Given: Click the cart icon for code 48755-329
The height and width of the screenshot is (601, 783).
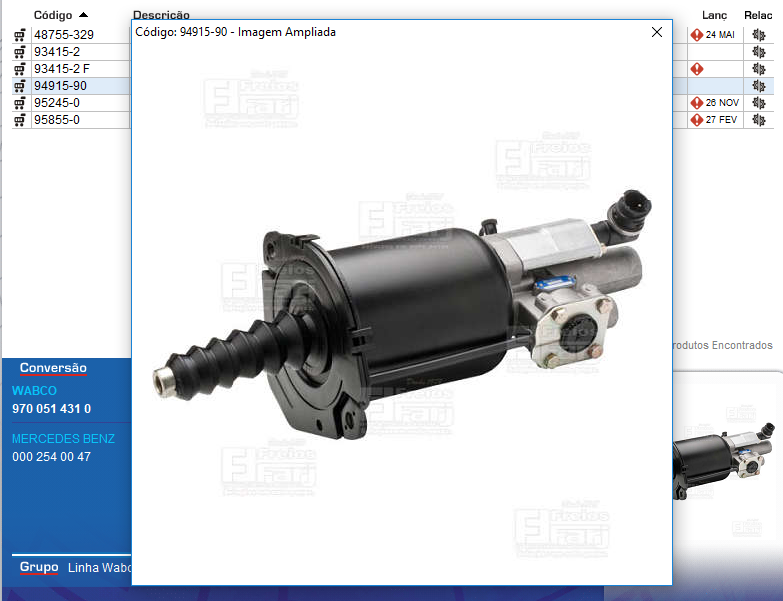Looking at the screenshot, I should point(19,35).
